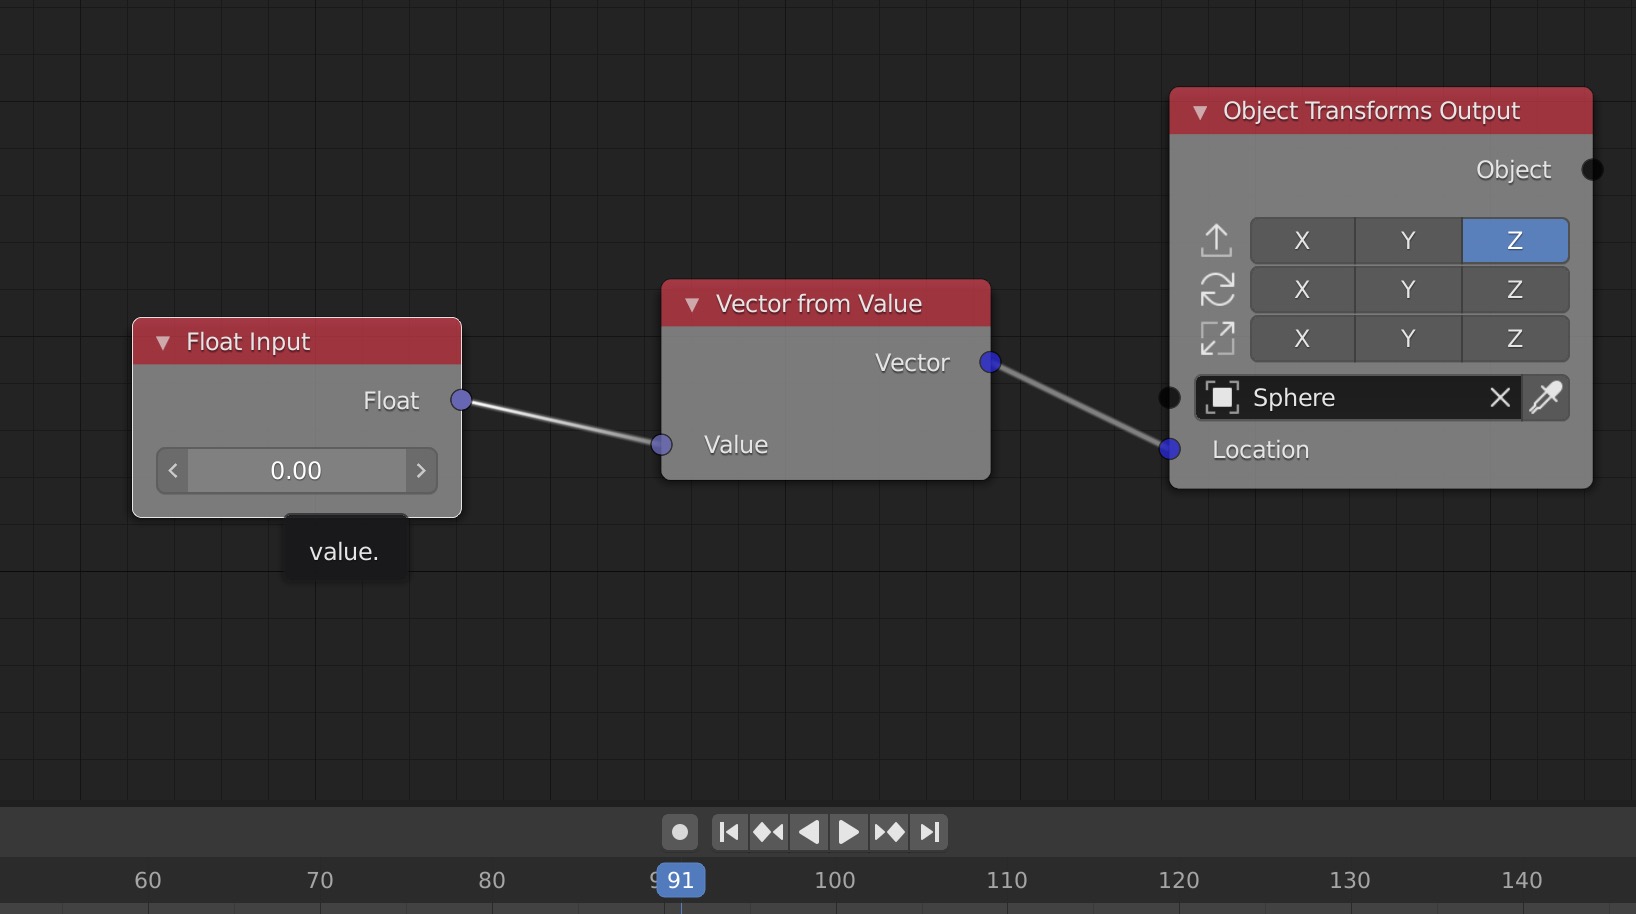Click frame 130 on the timeline
Screen dimensions: 1636x914
(1350, 880)
